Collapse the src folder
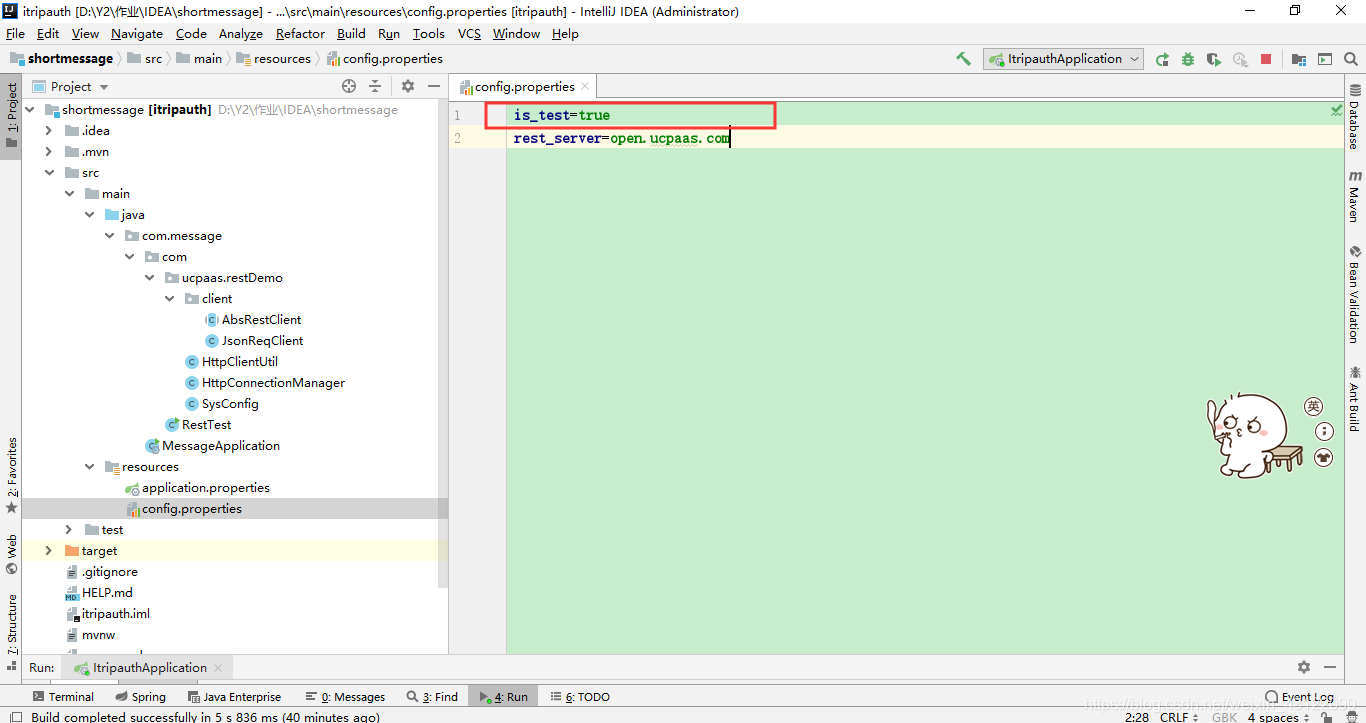Viewport: 1366px width, 723px height. pyautogui.click(x=49, y=173)
